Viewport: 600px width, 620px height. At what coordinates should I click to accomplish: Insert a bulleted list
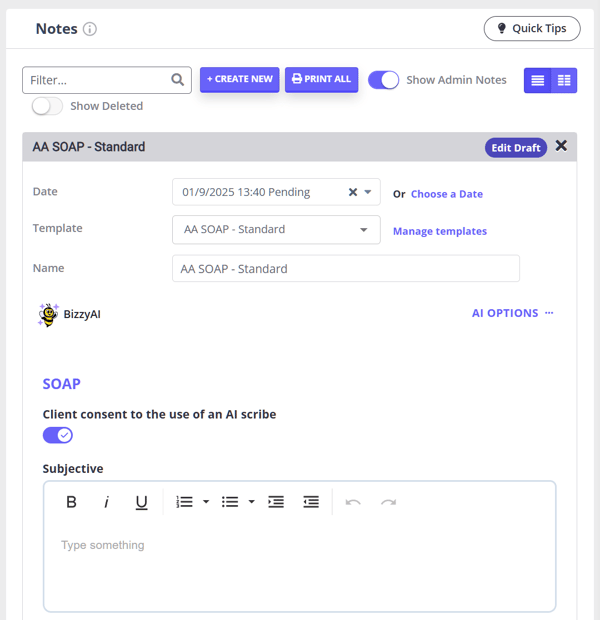point(230,502)
